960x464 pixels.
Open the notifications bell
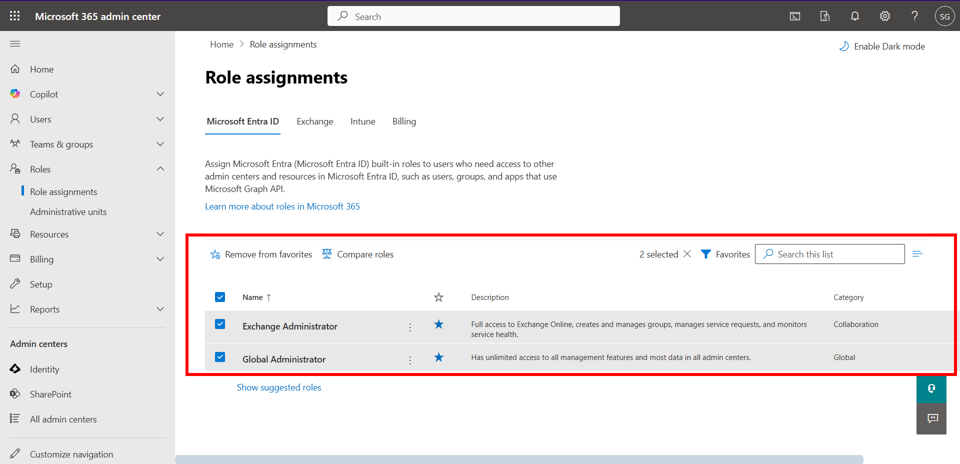(x=855, y=17)
